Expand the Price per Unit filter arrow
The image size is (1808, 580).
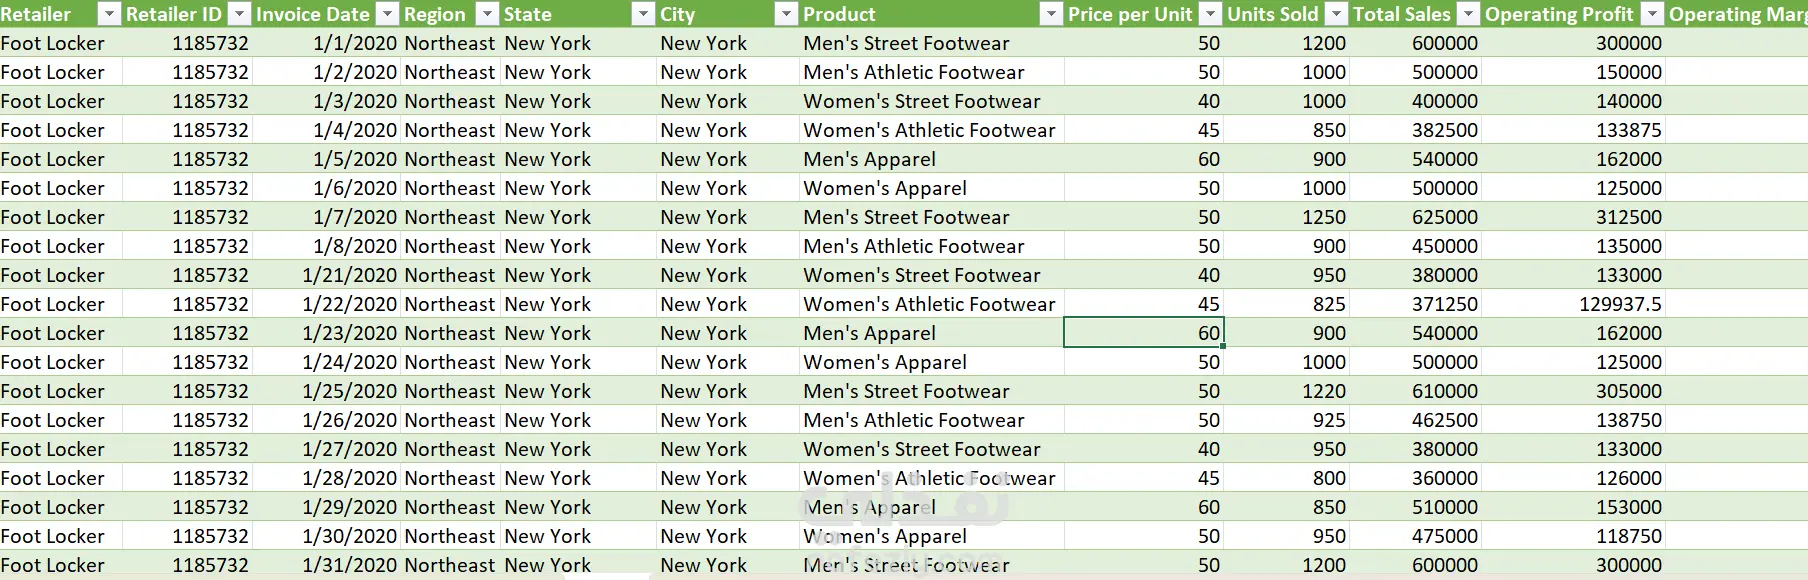(x=1210, y=14)
